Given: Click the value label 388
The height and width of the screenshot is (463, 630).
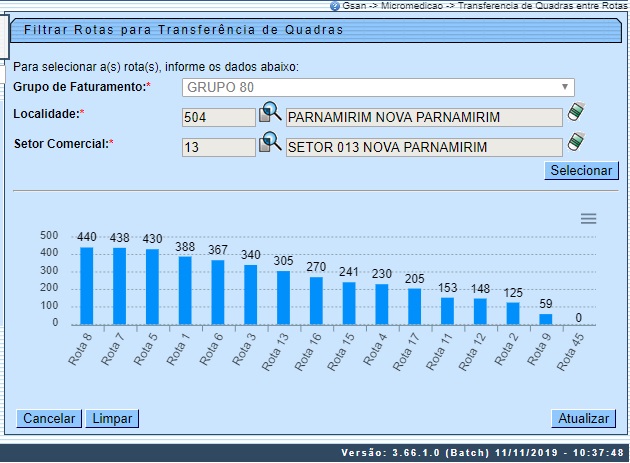Looking at the screenshot, I should (x=185, y=246).
